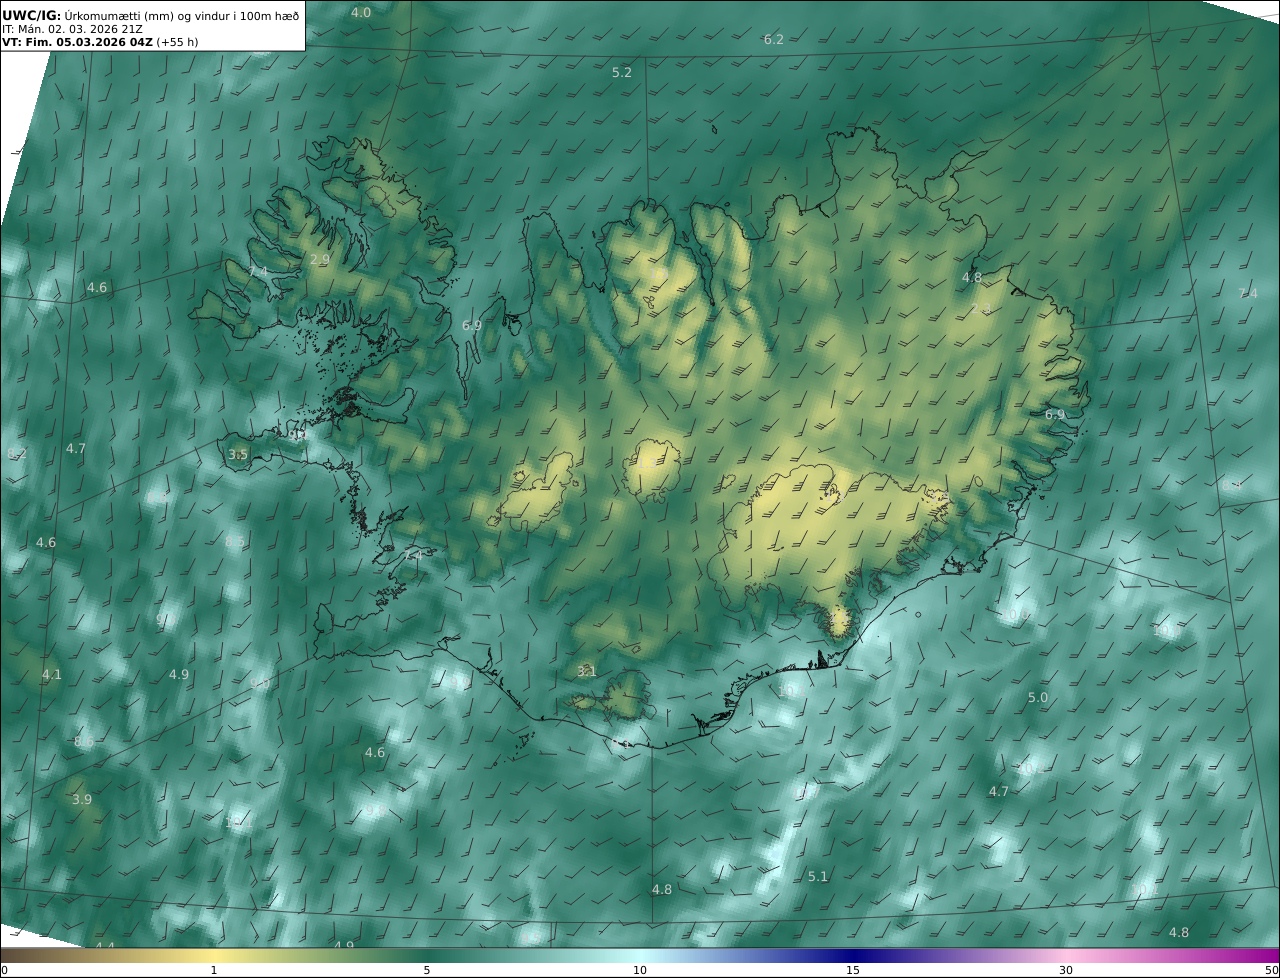1280x978 pixels.
Task: Click the color scale tick label '15'
Action: click(x=853, y=971)
